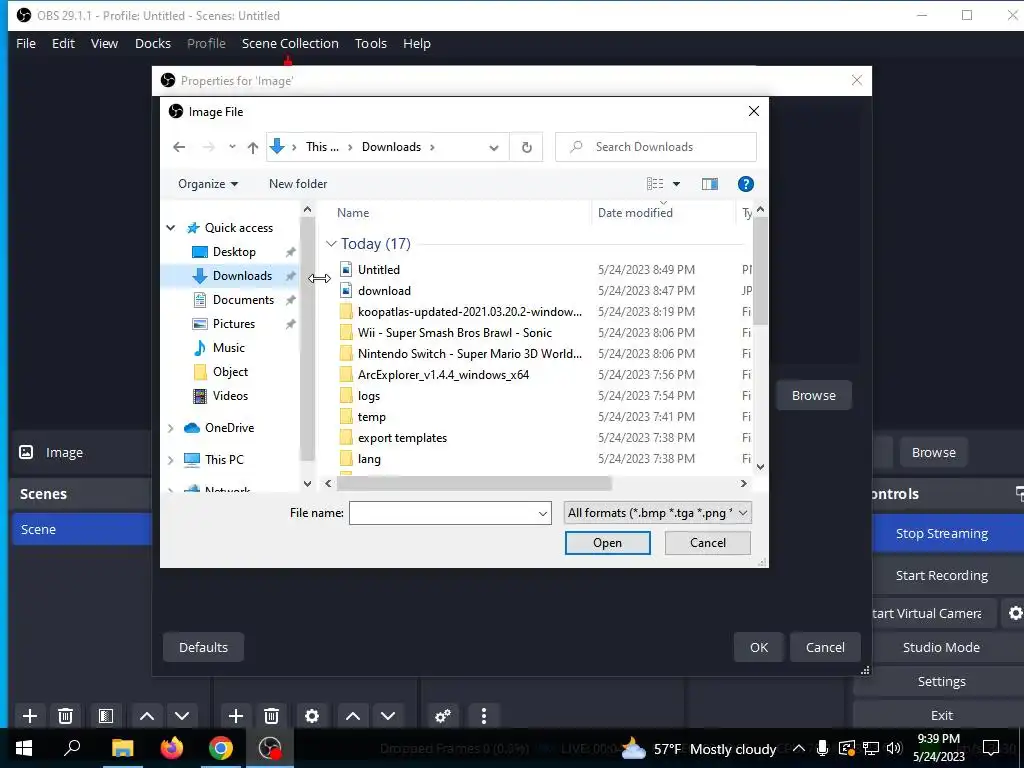This screenshot has height=768, width=1024.
Task: Open audio mixer advanced gears icon
Action: click(443, 716)
